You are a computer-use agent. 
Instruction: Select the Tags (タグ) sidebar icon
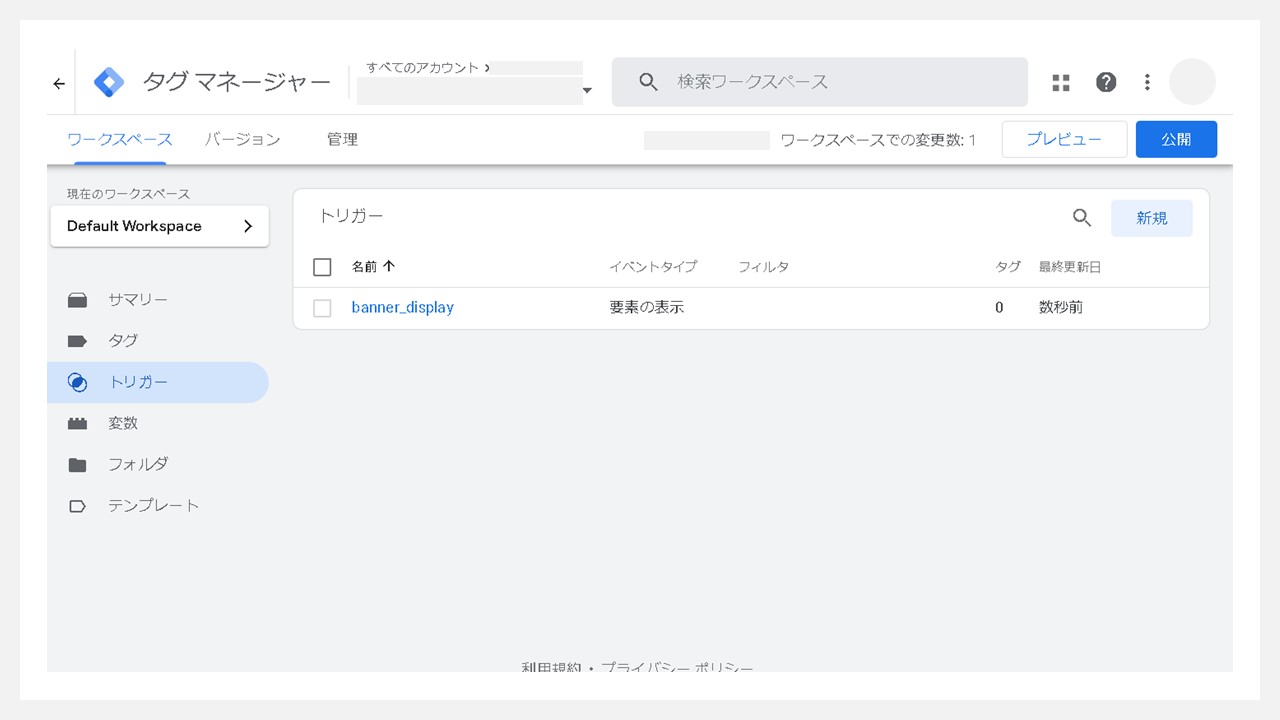pos(77,340)
